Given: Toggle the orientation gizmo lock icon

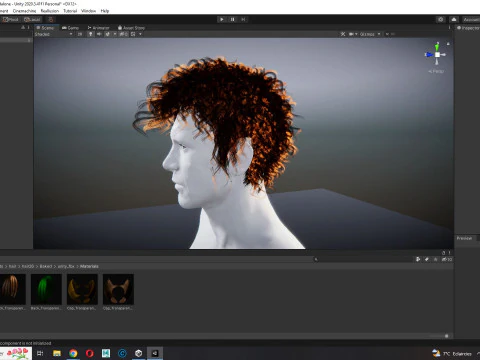Looking at the screenshot, I should (x=448, y=44).
